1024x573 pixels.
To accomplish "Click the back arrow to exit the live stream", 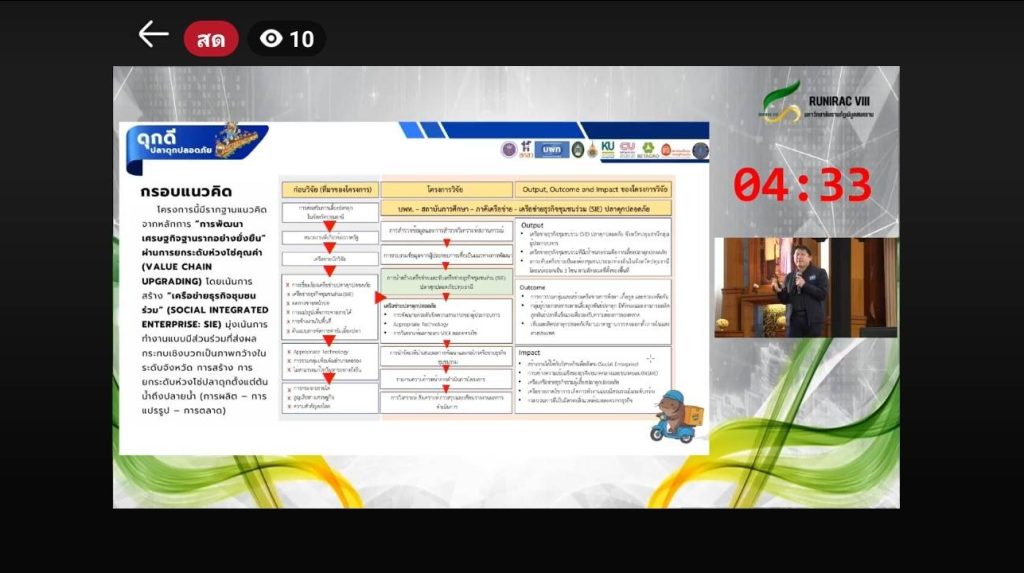I will [153, 36].
